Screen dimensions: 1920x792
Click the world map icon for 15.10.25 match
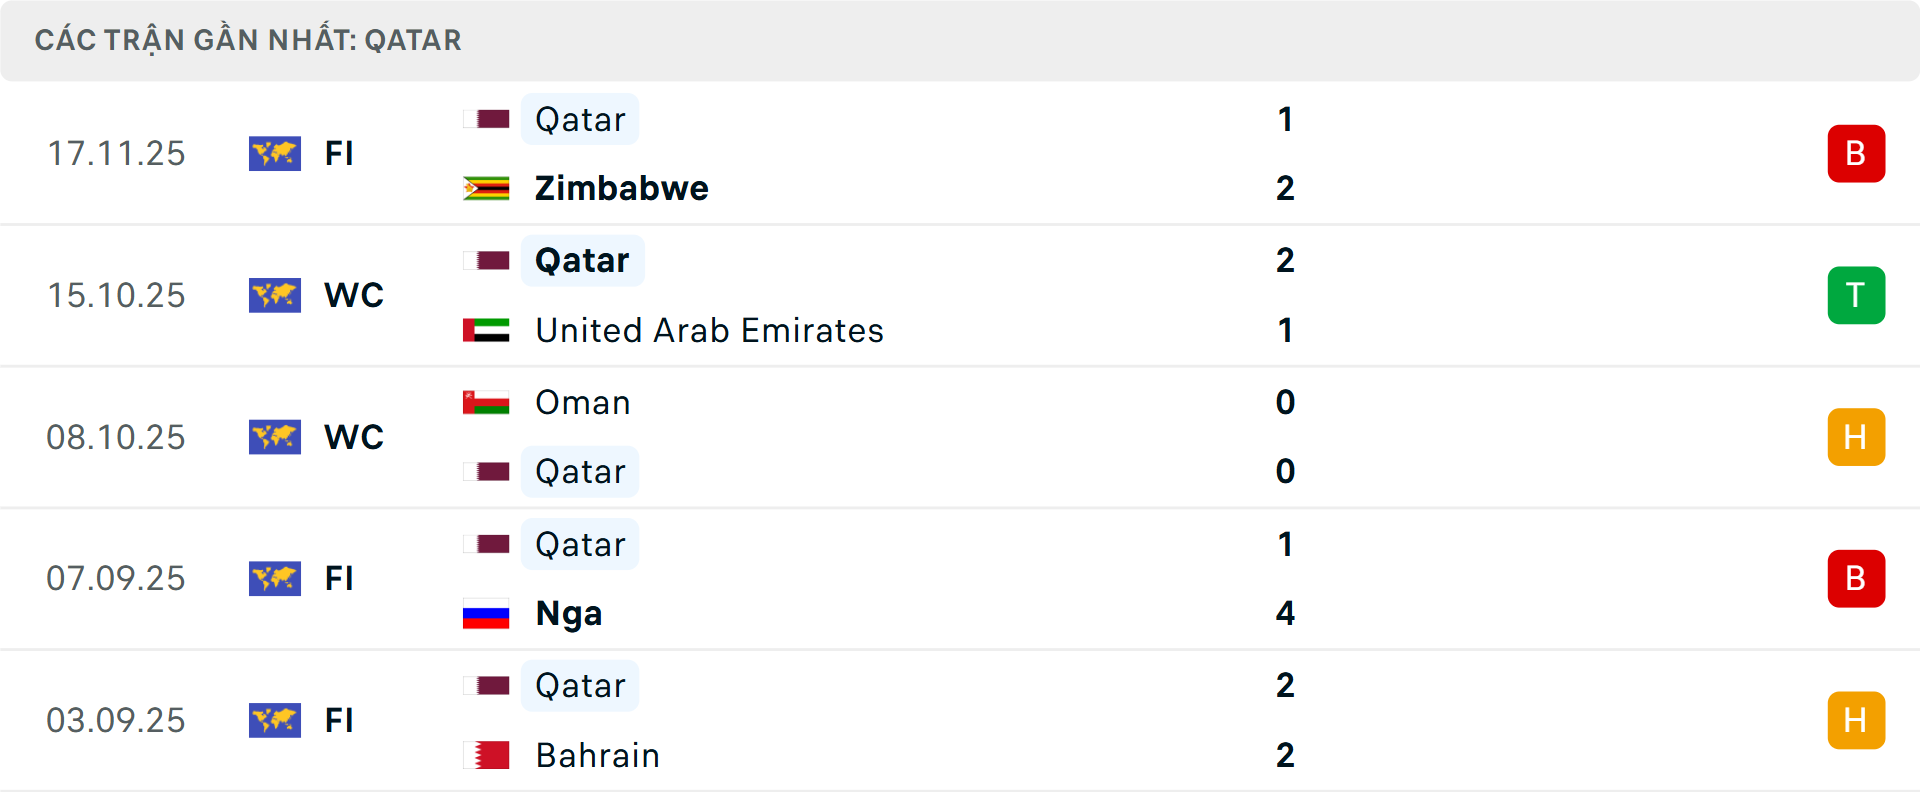tap(275, 295)
